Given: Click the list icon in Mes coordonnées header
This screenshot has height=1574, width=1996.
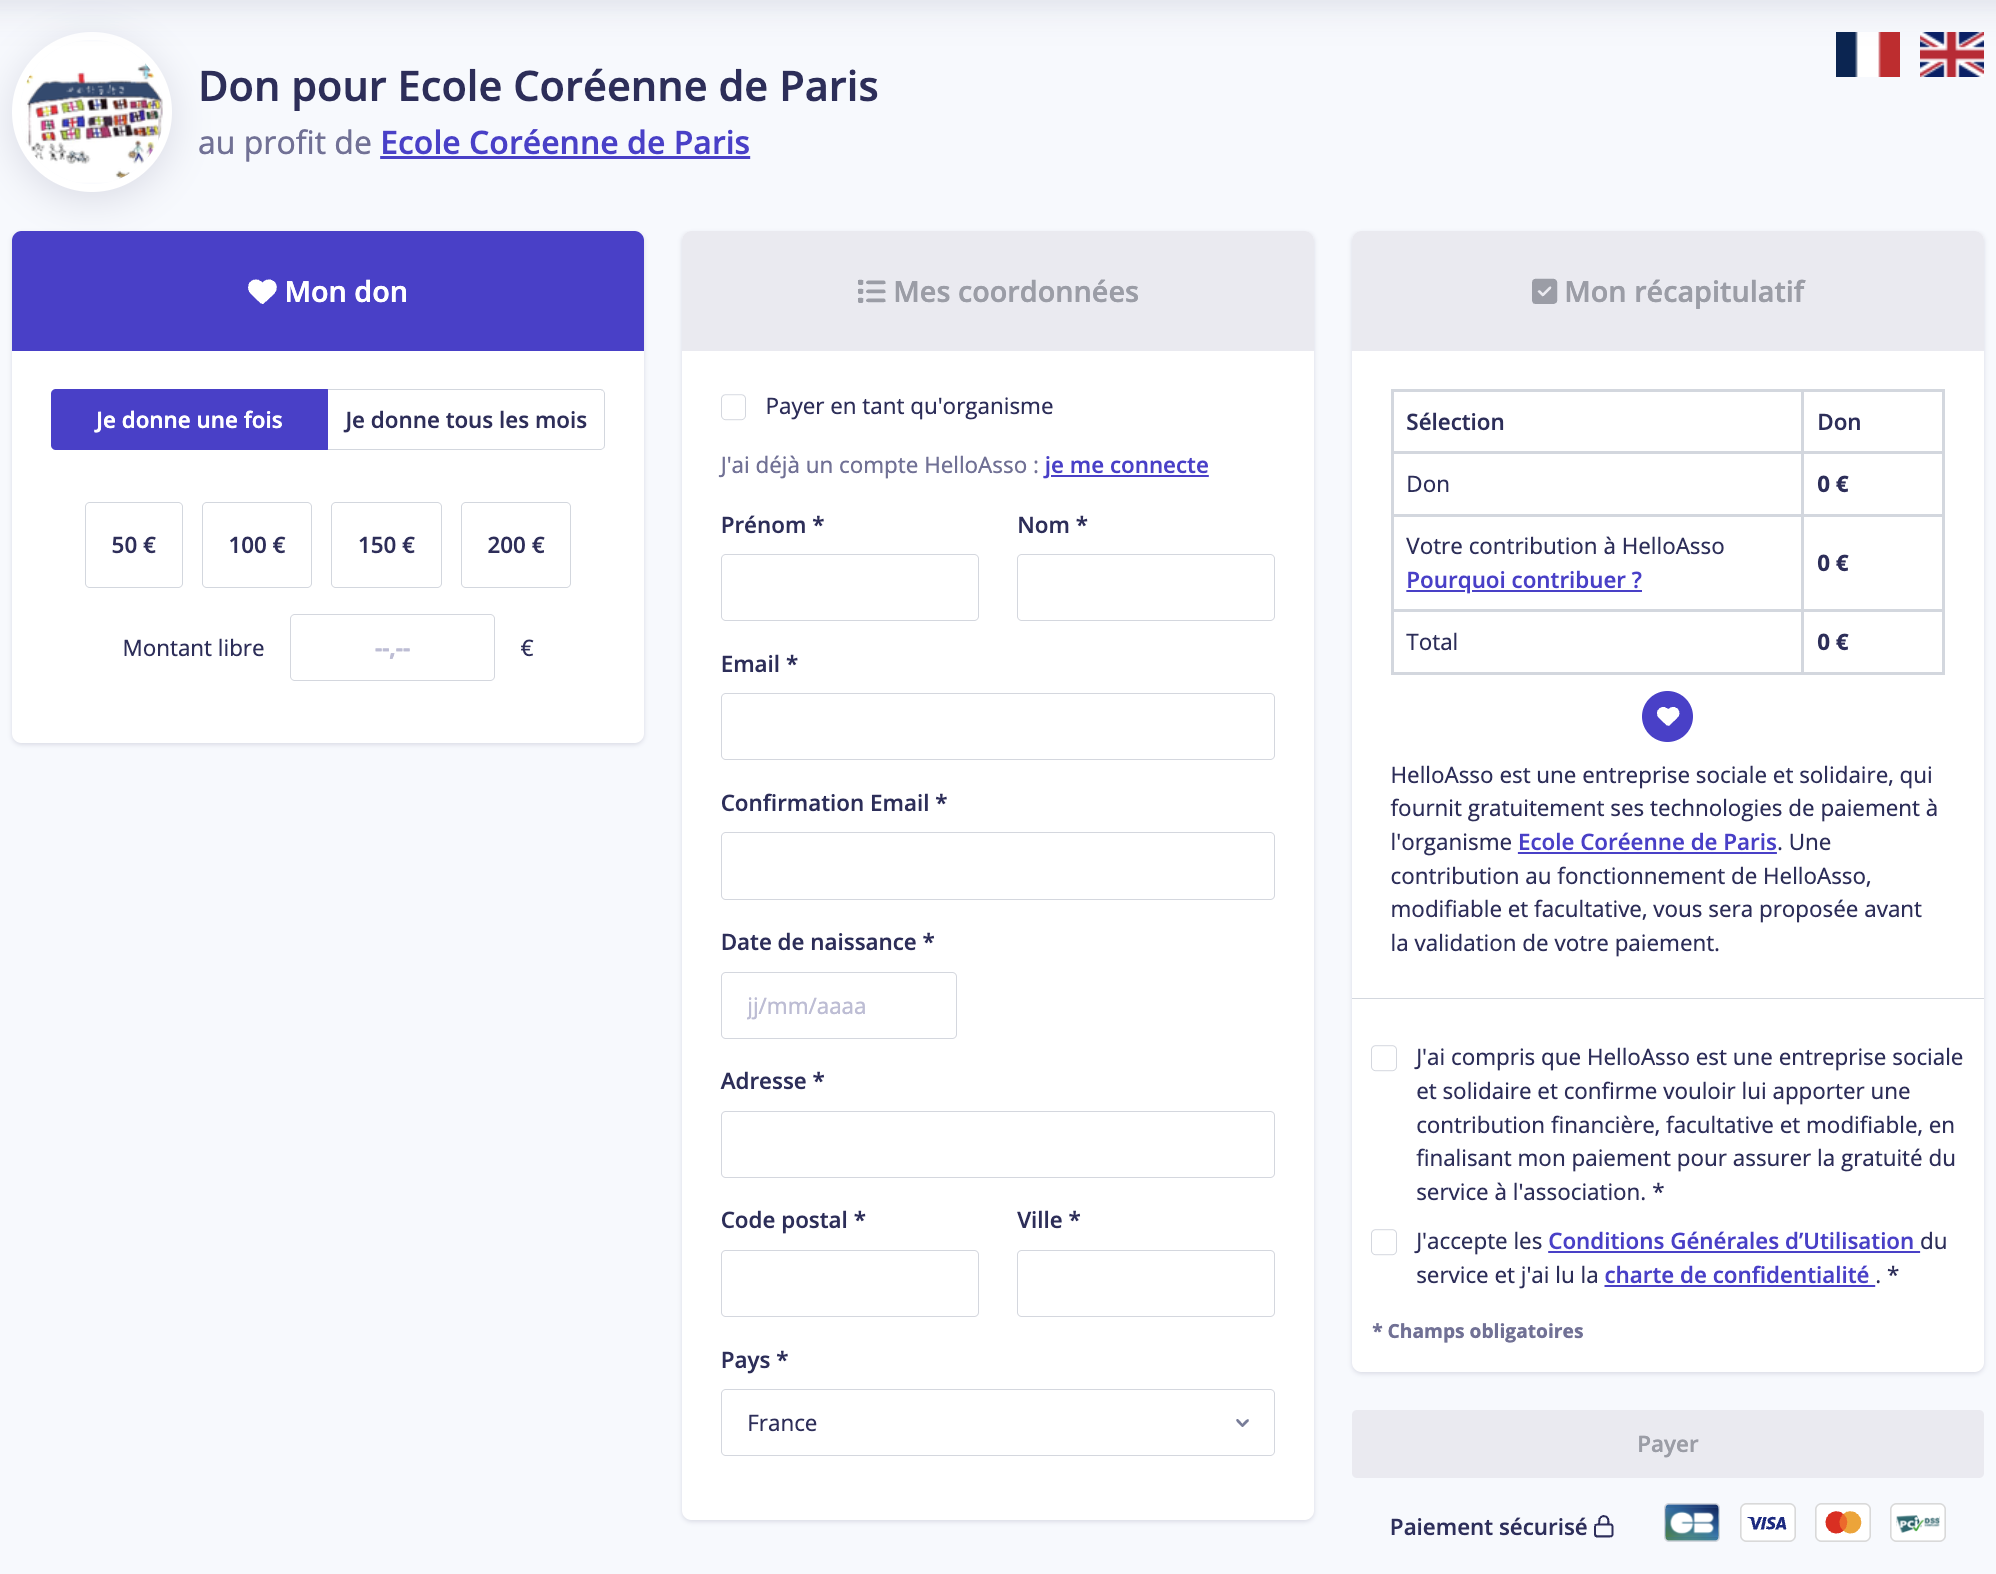Looking at the screenshot, I should (871, 291).
